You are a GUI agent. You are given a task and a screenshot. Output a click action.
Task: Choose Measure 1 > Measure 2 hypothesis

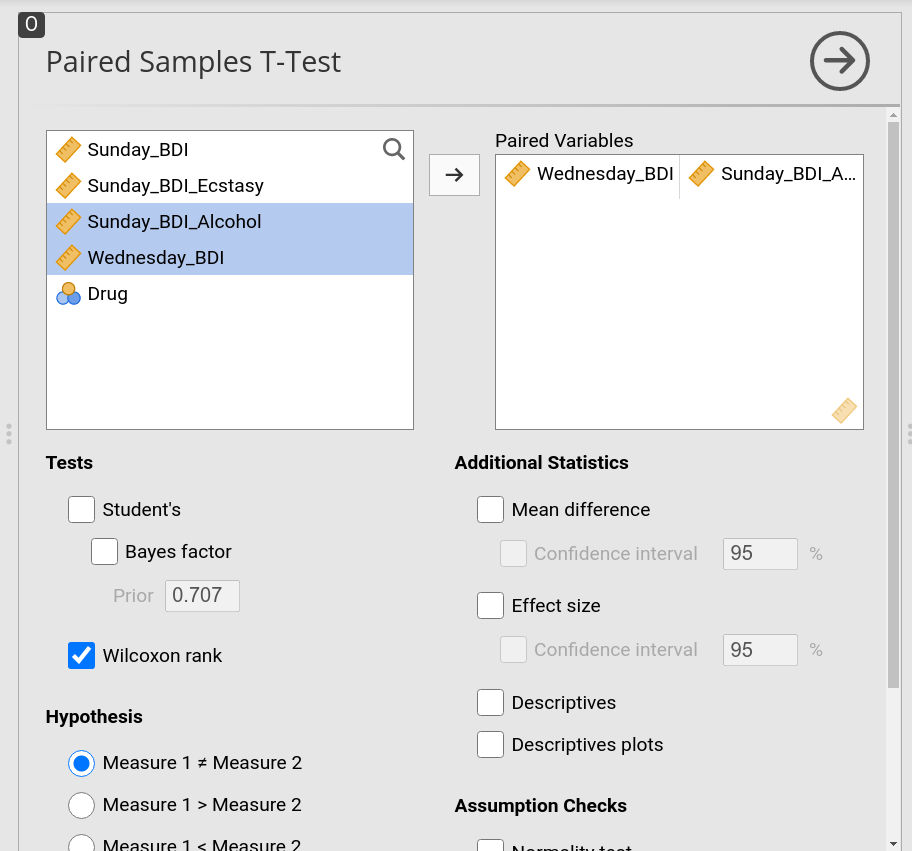pos(81,805)
